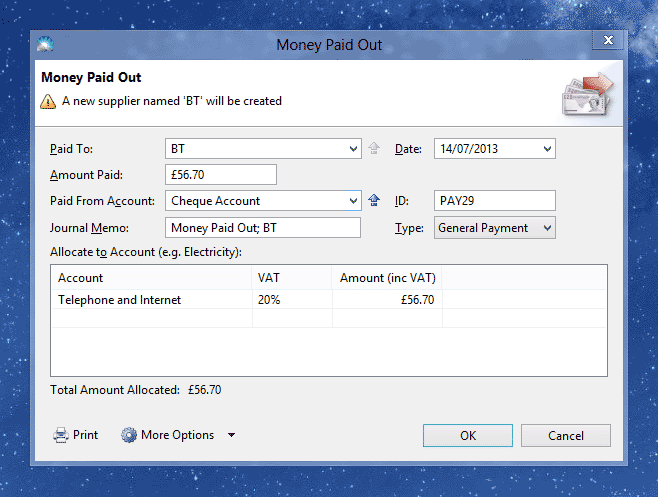The height and width of the screenshot is (497, 658).
Task: Click the warning icon beside new supplier message
Action: 48,102
